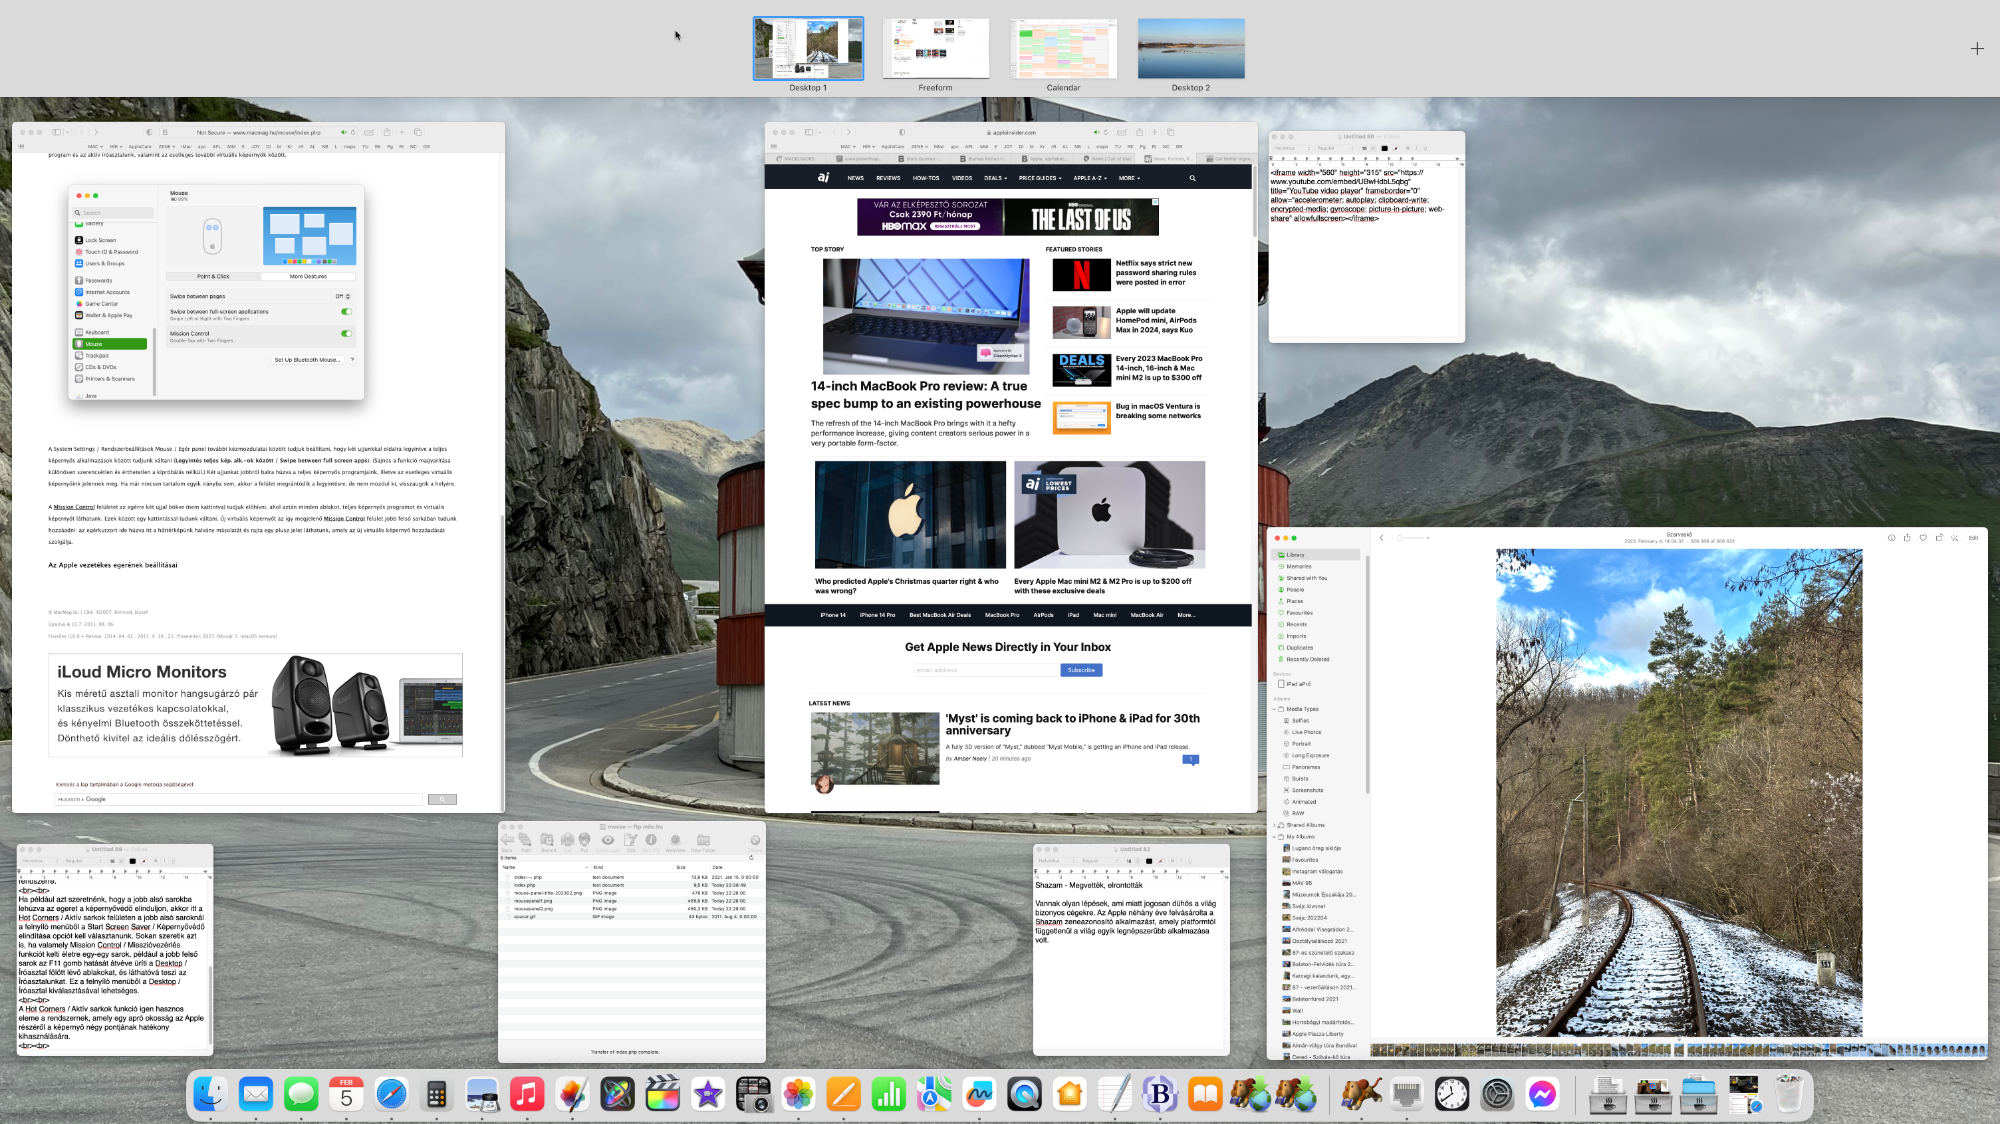Switch to Freeform space thumbnail

(x=936, y=49)
